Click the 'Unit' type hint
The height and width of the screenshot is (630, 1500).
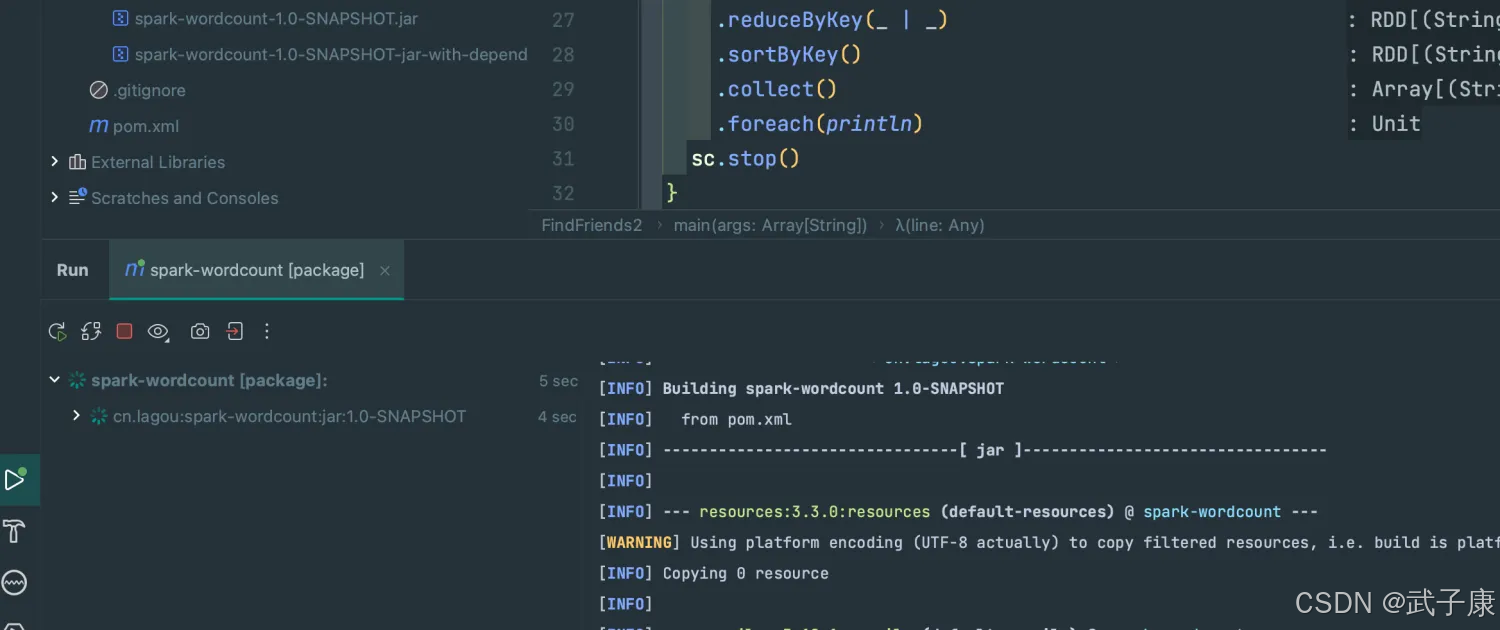point(1396,124)
